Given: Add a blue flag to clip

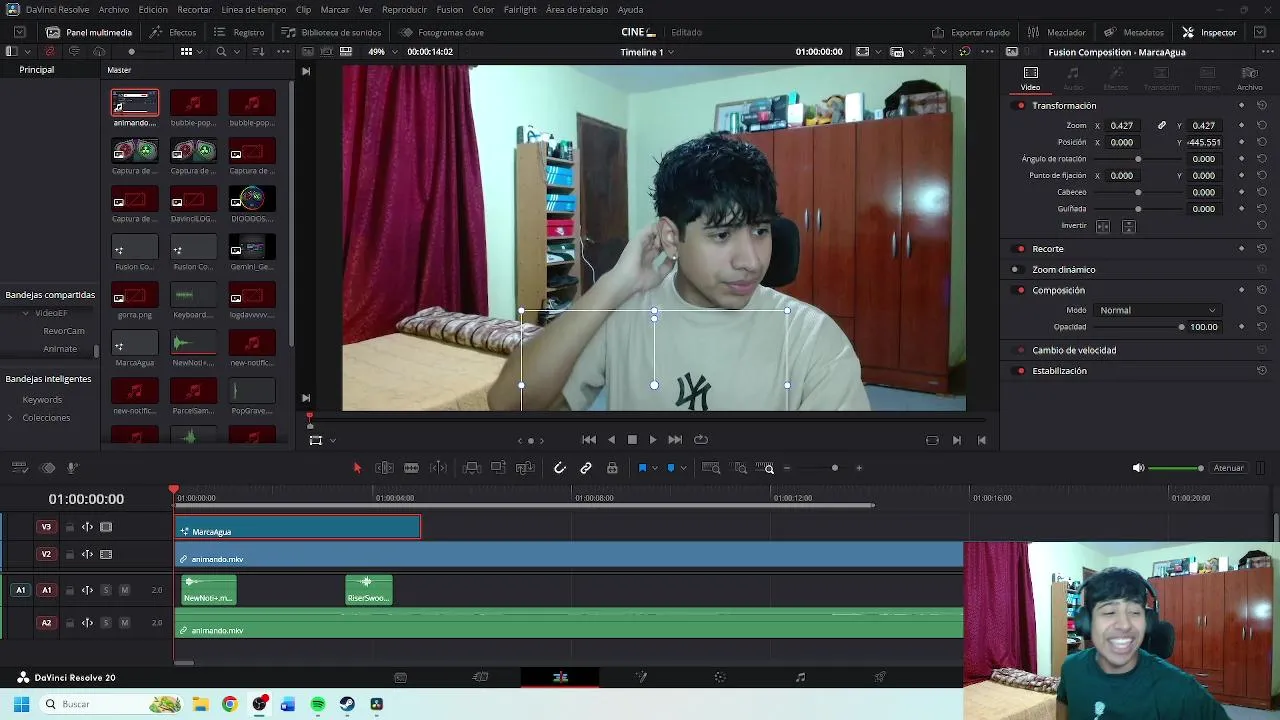Looking at the screenshot, I should tap(642, 468).
